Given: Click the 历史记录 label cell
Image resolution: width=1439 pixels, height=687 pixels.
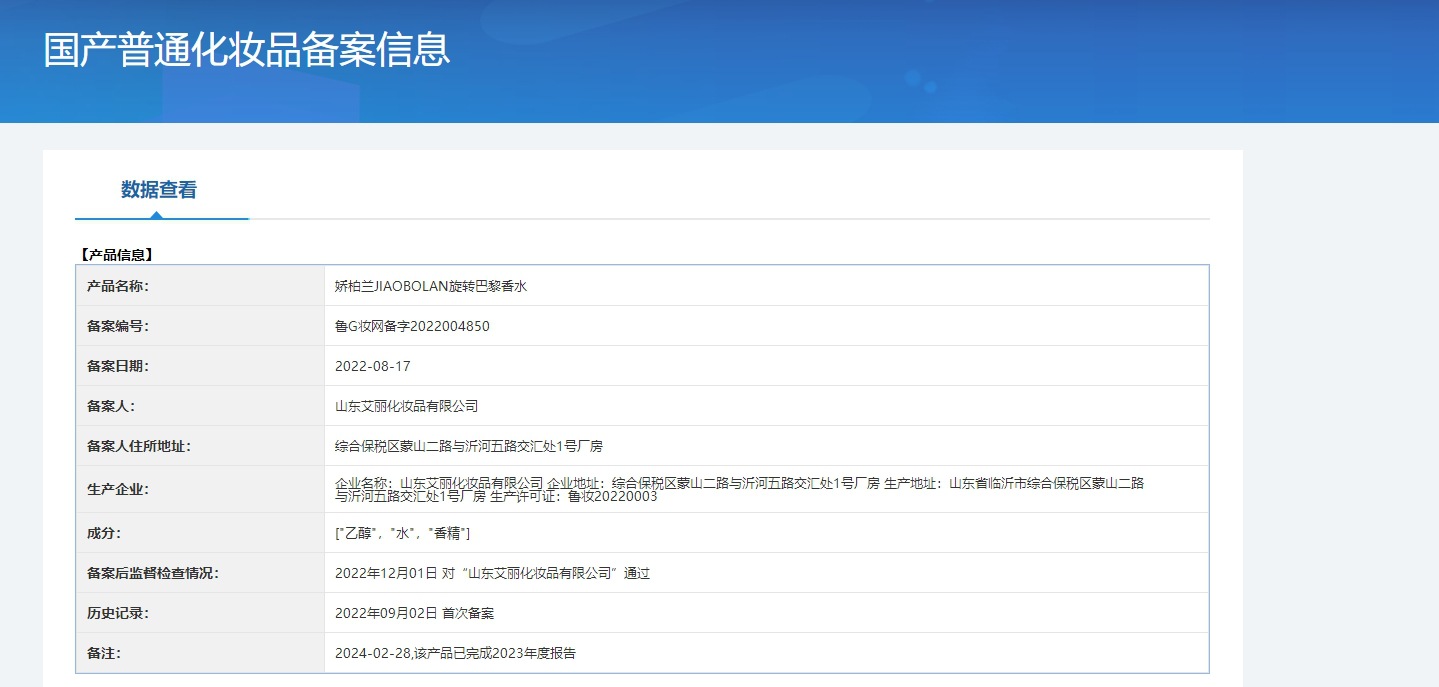Looking at the screenshot, I should tap(200, 613).
